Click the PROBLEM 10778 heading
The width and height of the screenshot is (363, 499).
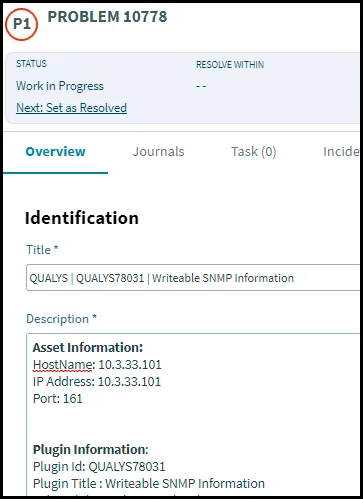pyautogui.click(x=107, y=17)
